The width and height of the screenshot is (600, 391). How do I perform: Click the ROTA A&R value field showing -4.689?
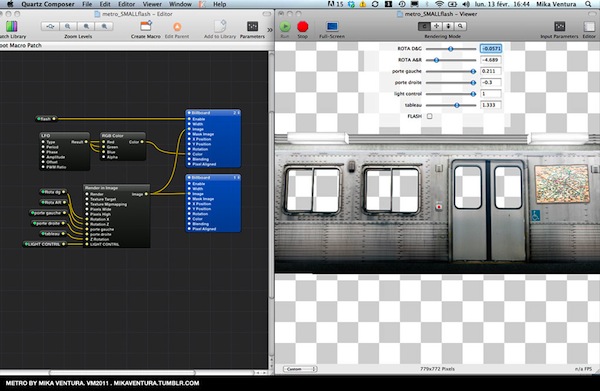pyautogui.click(x=491, y=60)
